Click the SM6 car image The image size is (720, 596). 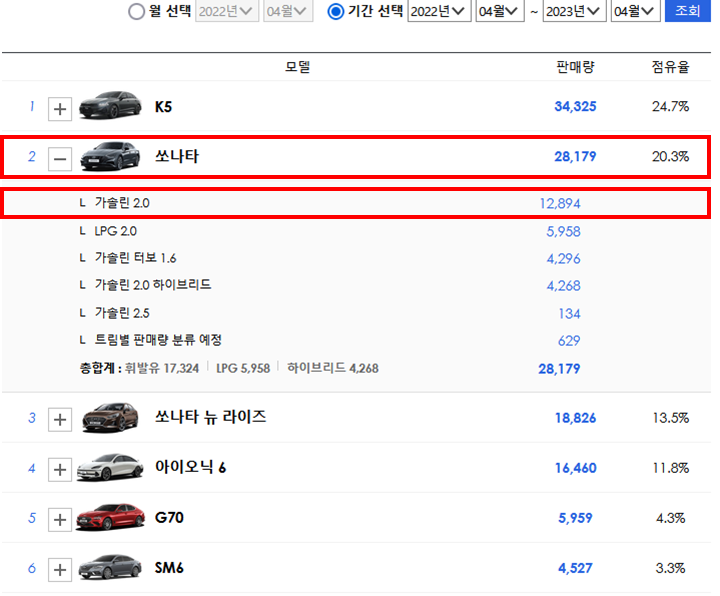tap(110, 567)
